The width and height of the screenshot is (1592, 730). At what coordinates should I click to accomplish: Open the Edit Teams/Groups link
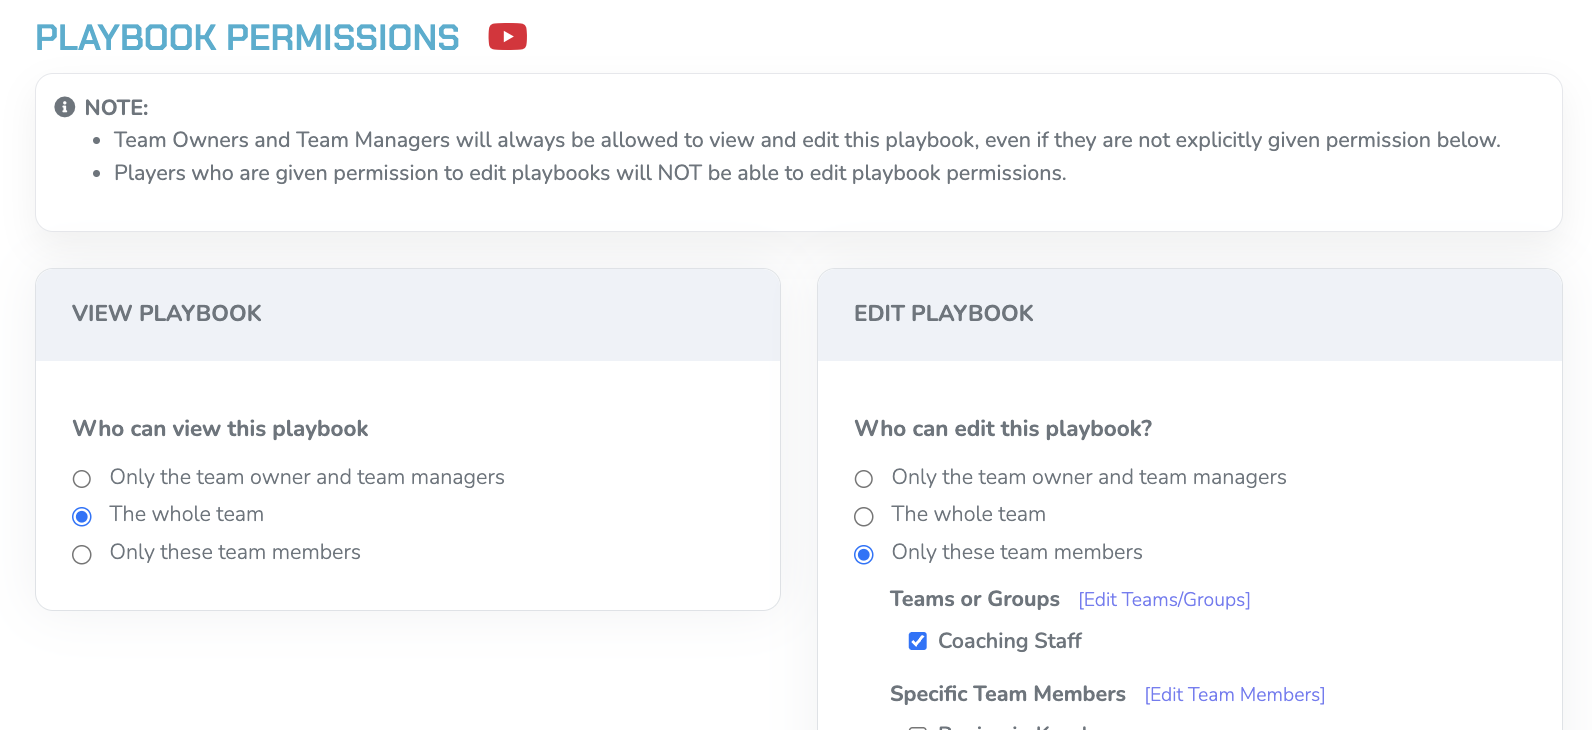(x=1164, y=599)
